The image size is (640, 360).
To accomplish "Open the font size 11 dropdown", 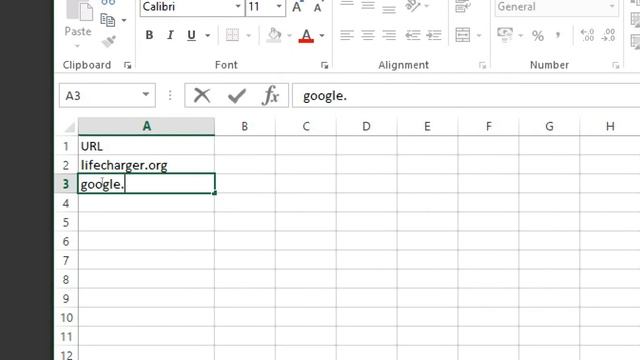I will 279,7.
